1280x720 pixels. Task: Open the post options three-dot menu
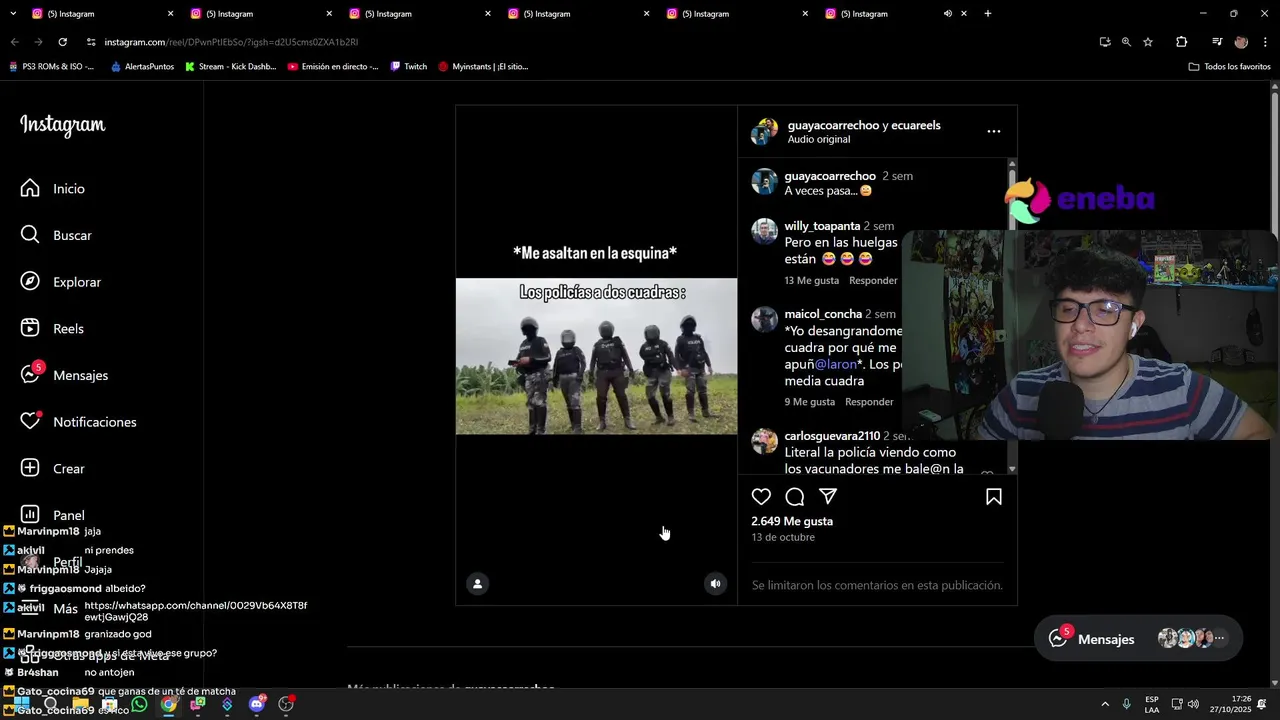993,131
